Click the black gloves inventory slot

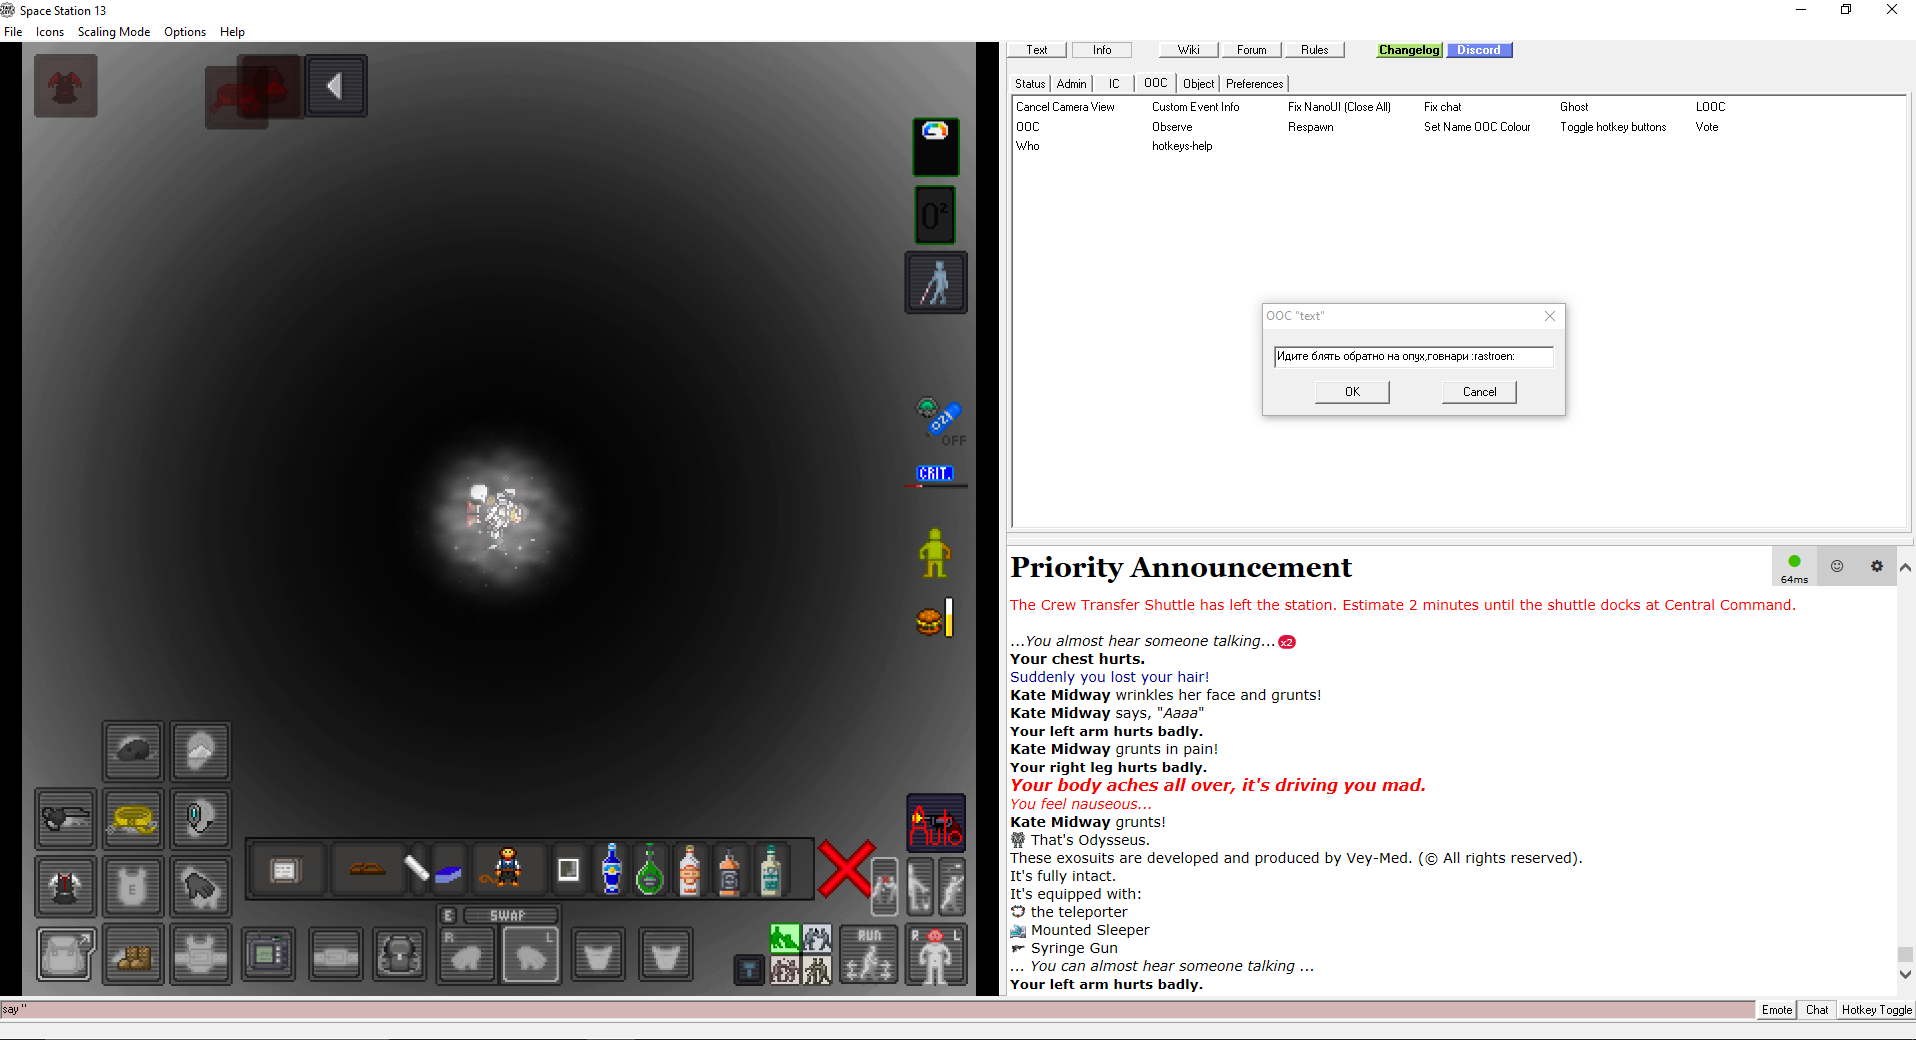point(200,887)
